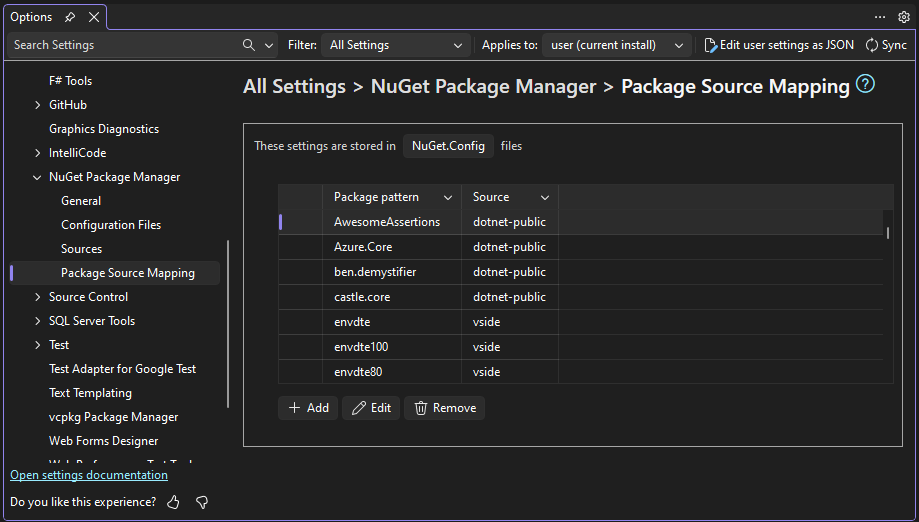
Task: Select Web Forms Designer
Action: (x=104, y=441)
